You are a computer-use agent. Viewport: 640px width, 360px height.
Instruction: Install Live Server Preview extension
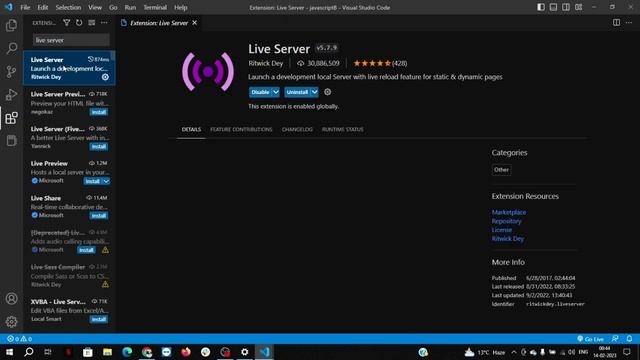coord(99,112)
